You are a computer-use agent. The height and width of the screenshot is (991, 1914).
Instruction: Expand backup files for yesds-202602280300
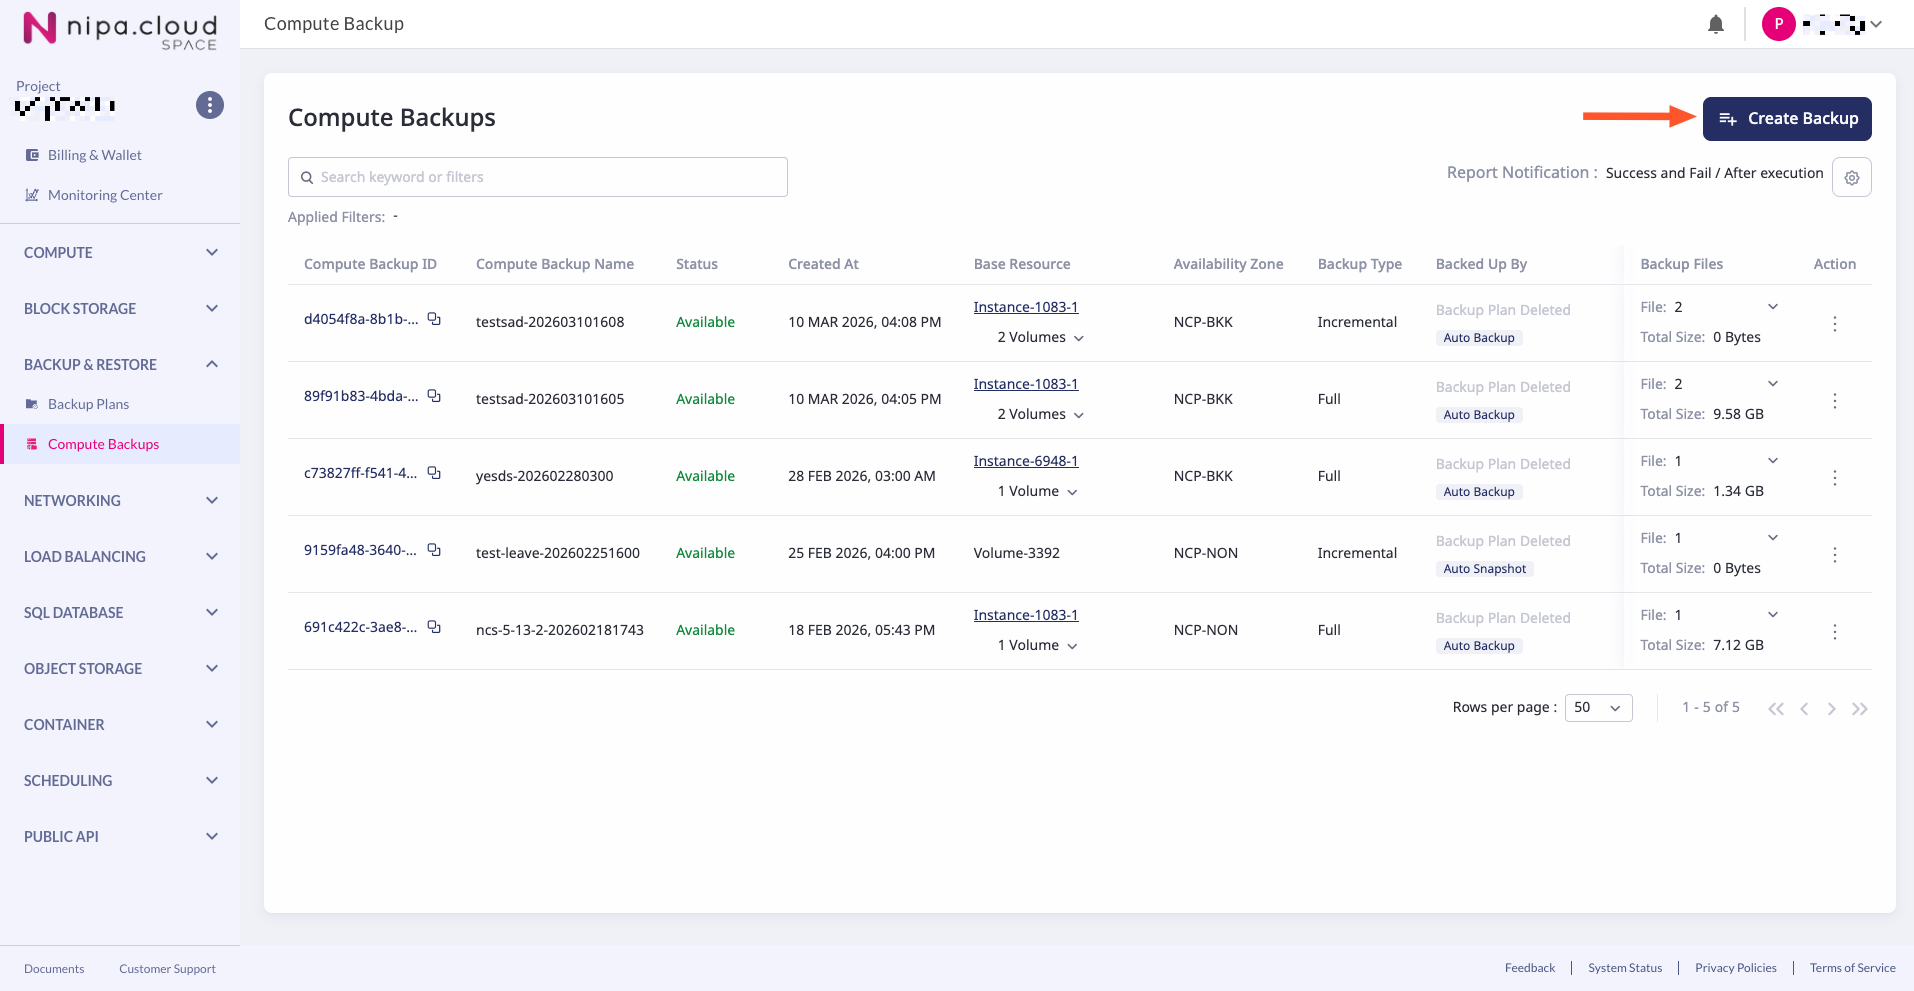click(x=1772, y=461)
